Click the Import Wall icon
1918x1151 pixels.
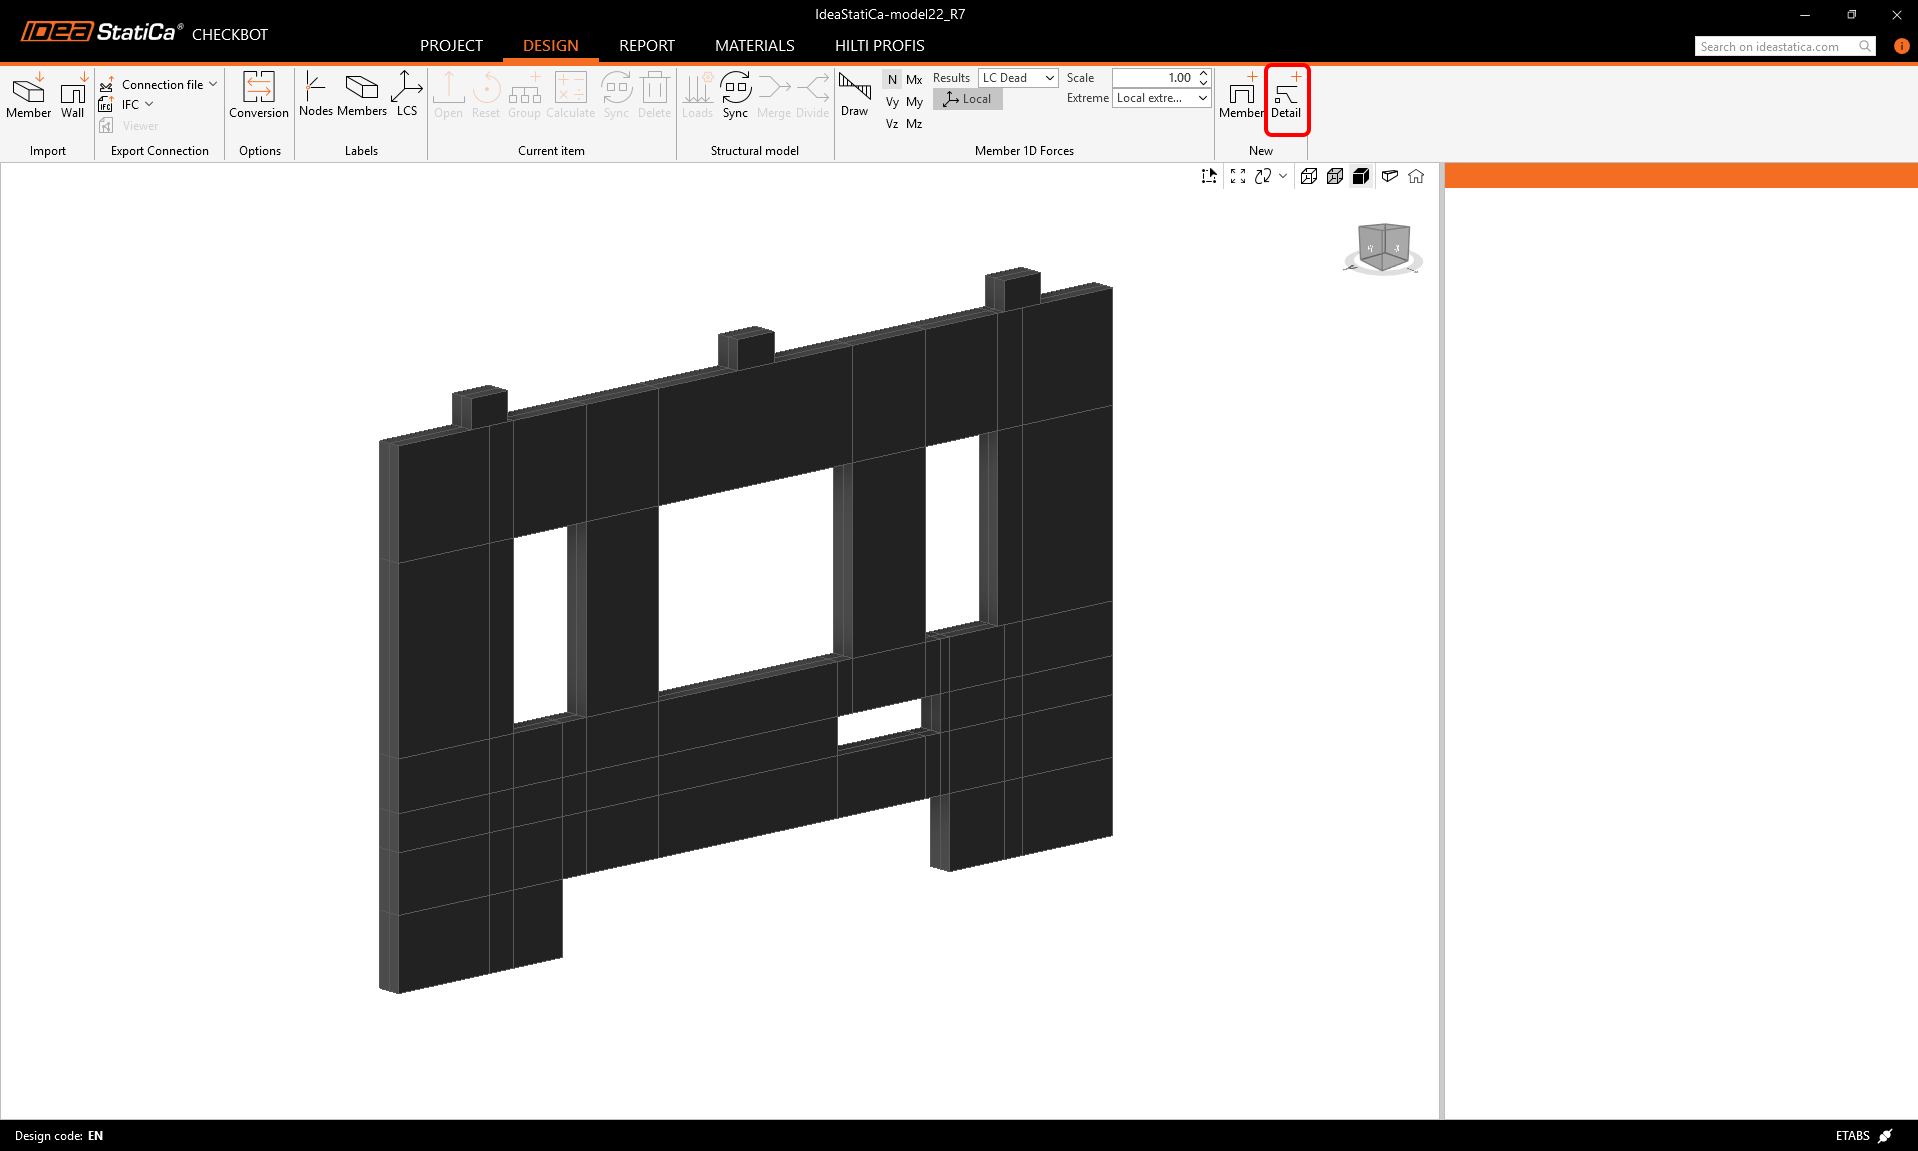click(72, 97)
